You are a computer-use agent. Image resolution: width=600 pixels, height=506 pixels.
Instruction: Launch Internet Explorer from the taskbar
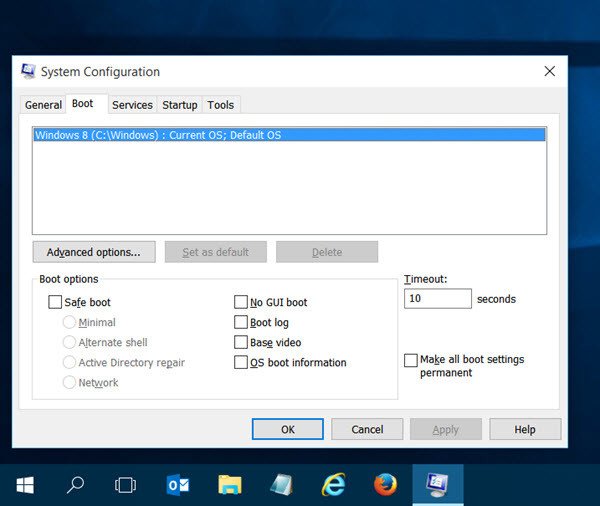(333, 485)
